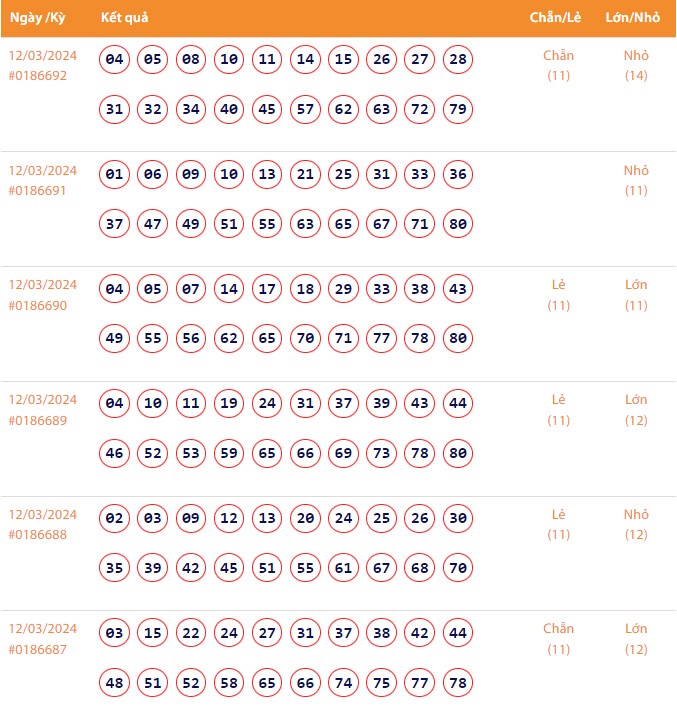Click draw ID #0186688
This screenshot has width=677, height=716.
point(38,535)
